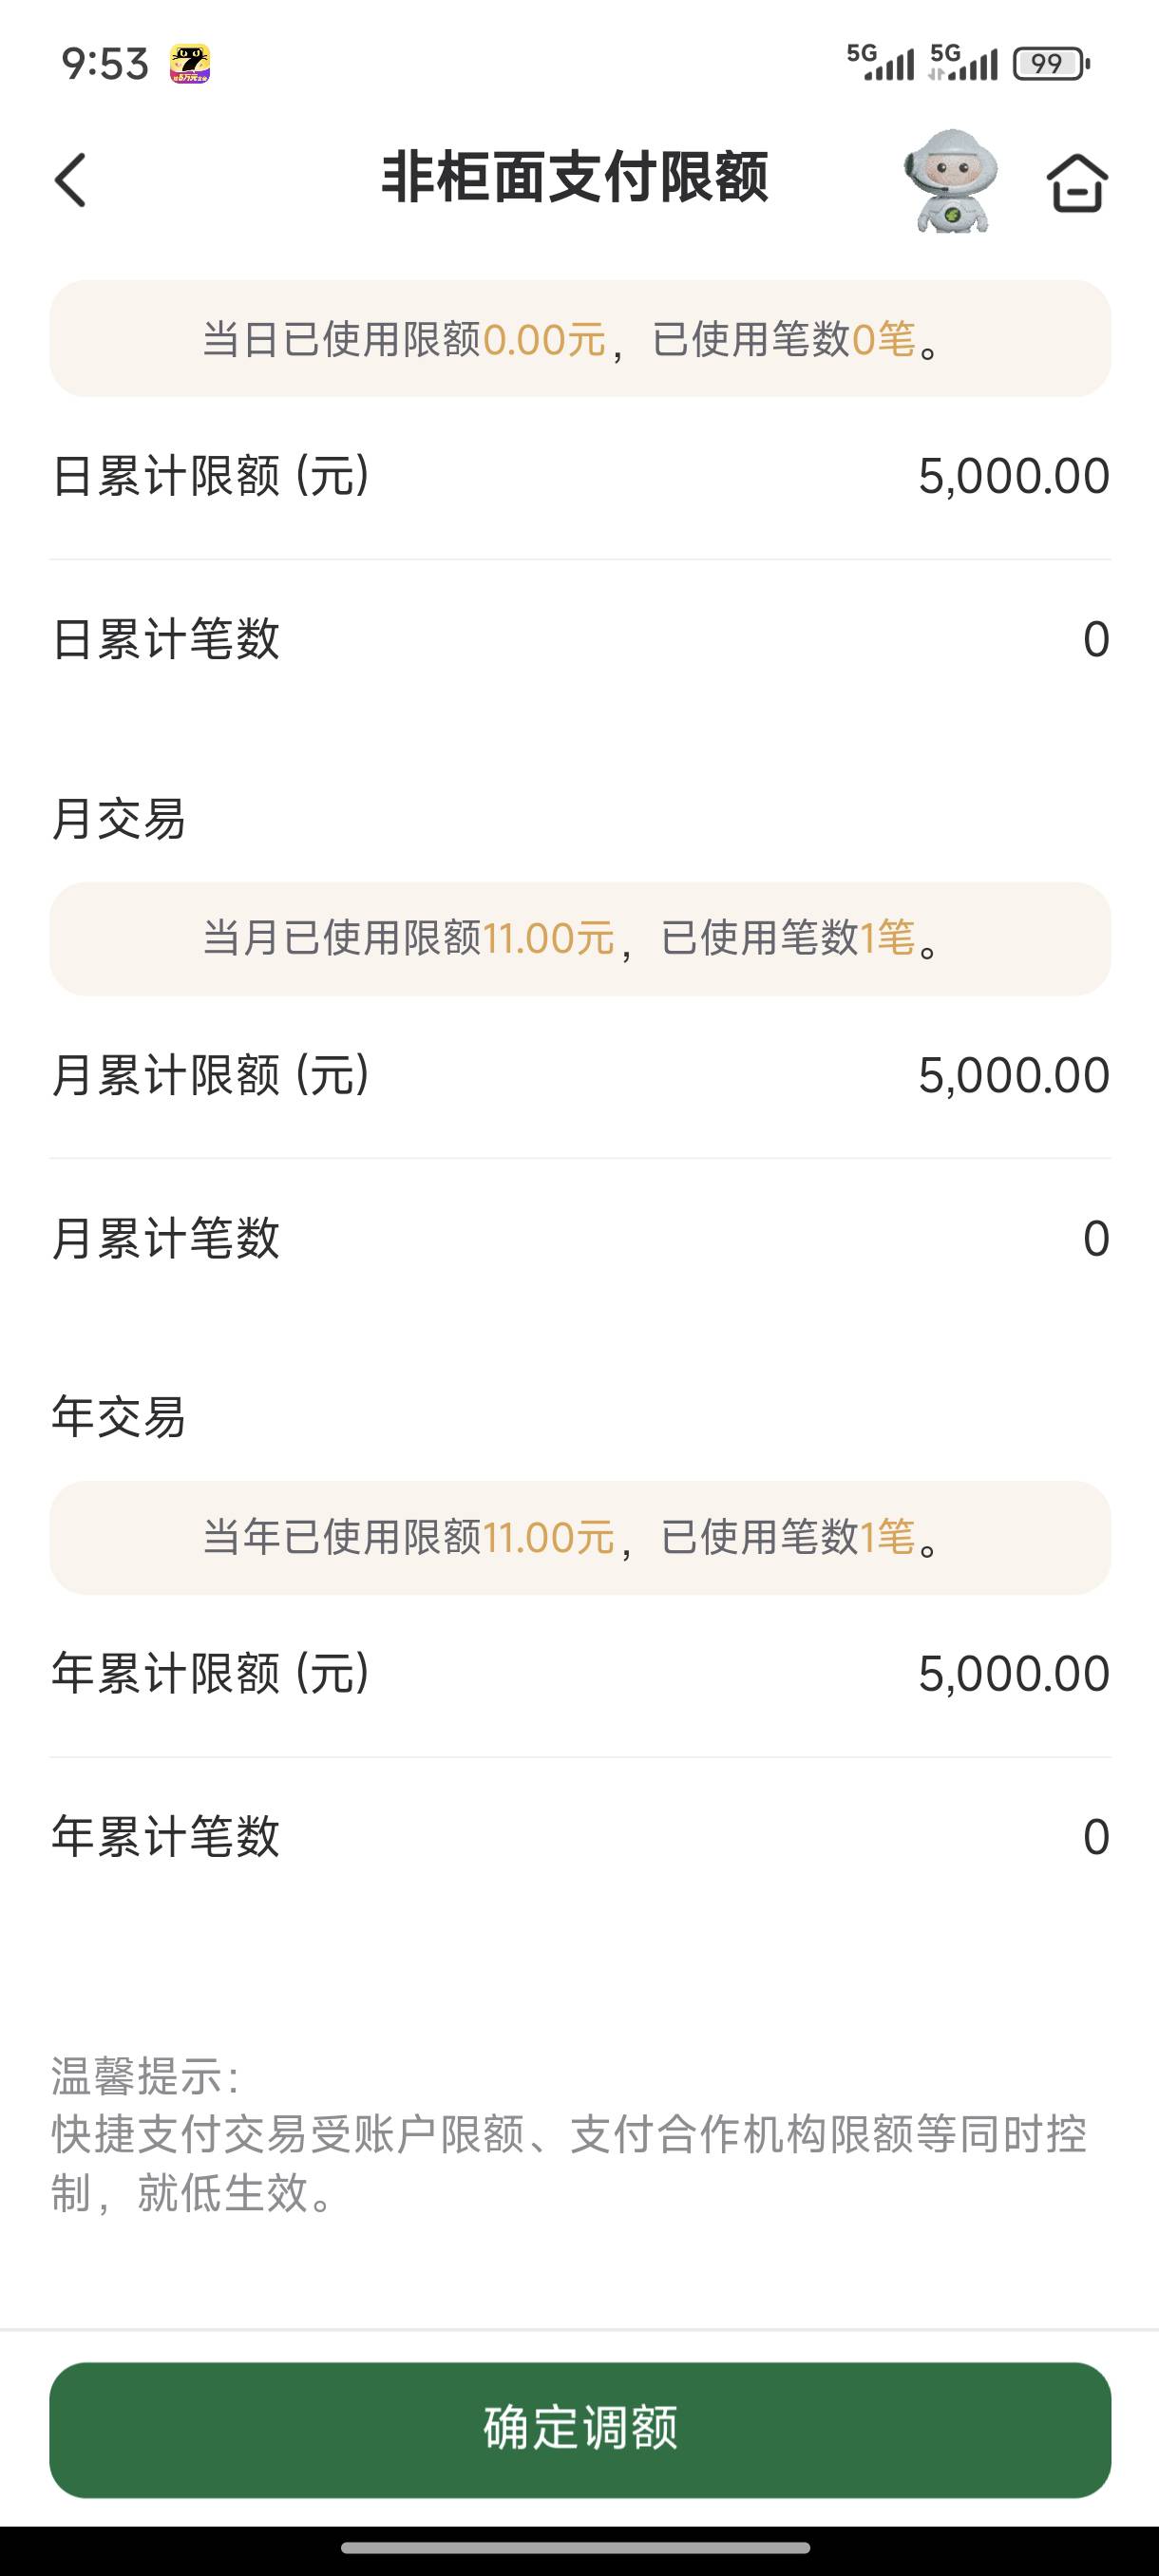Tap the back arrow icon
This screenshot has height=2576, width=1159.
[70, 180]
